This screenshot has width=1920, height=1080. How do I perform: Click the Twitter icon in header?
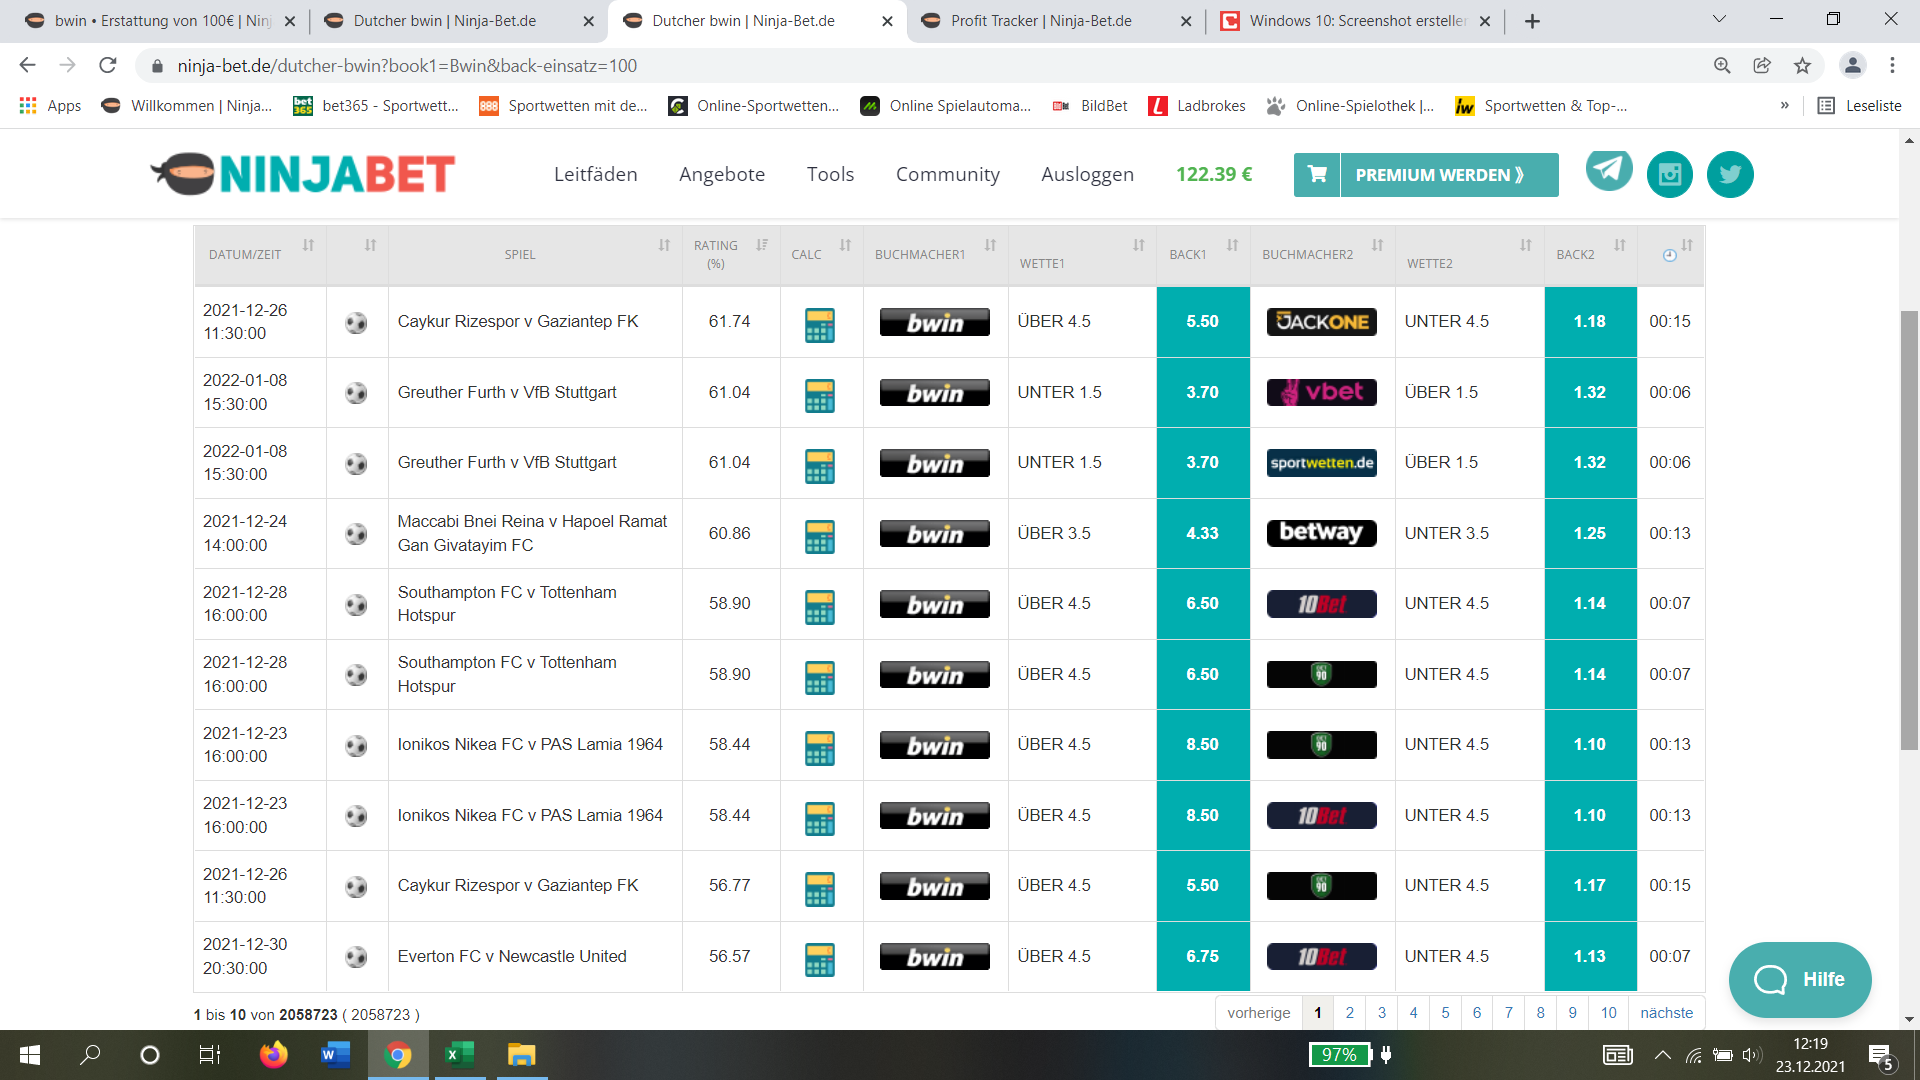1730,175
